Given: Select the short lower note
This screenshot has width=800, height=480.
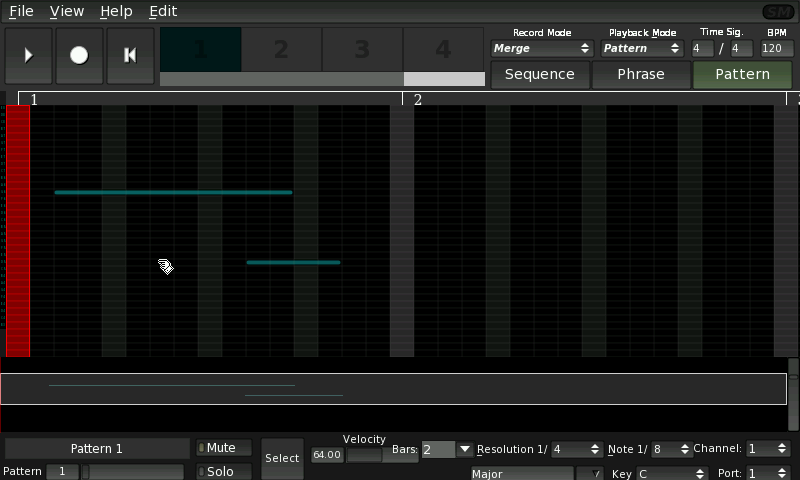Looking at the screenshot, I should 293,263.
